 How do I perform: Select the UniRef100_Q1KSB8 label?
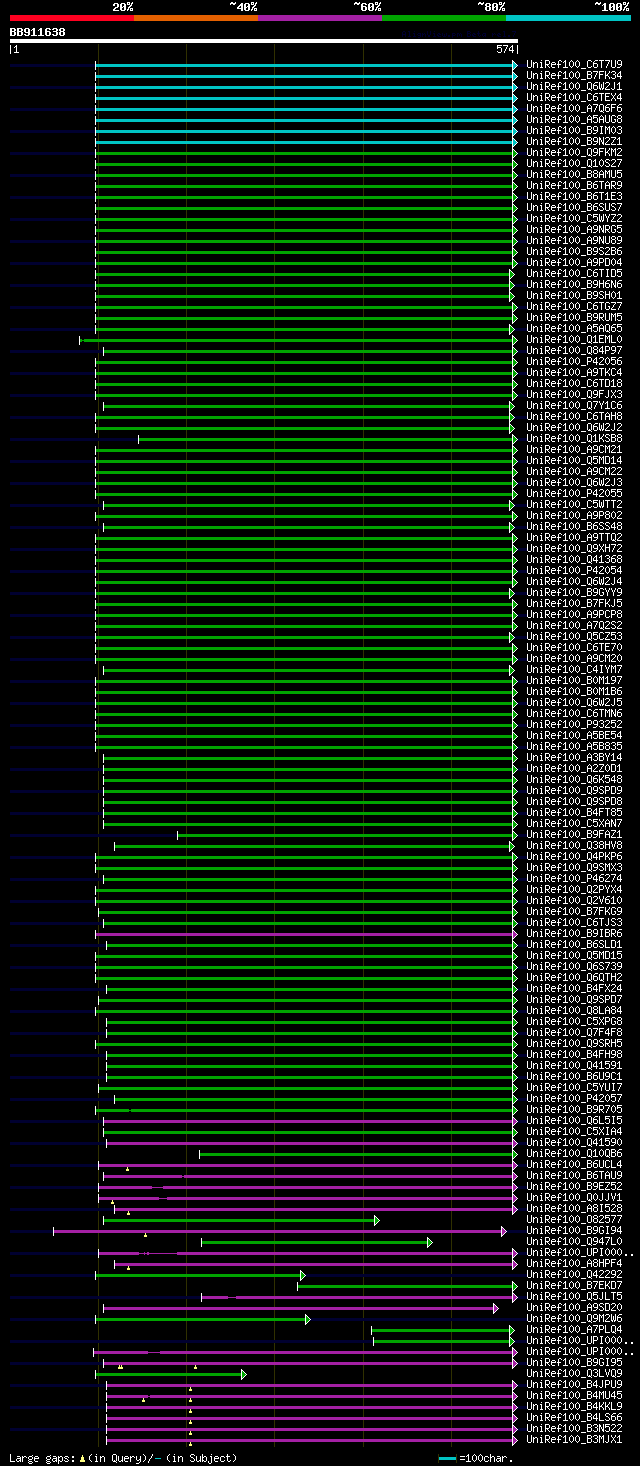point(574,438)
